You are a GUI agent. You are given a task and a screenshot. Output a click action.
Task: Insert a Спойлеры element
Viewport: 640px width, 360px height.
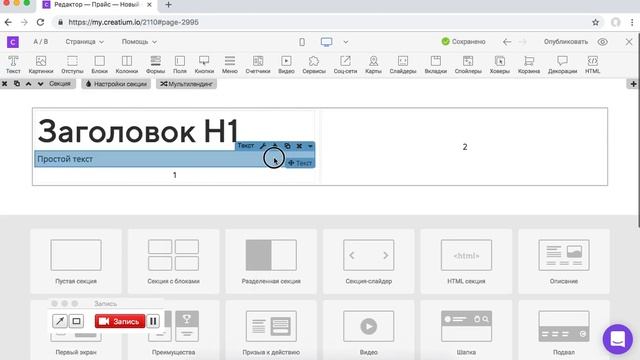pyautogui.click(x=468, y=64)
